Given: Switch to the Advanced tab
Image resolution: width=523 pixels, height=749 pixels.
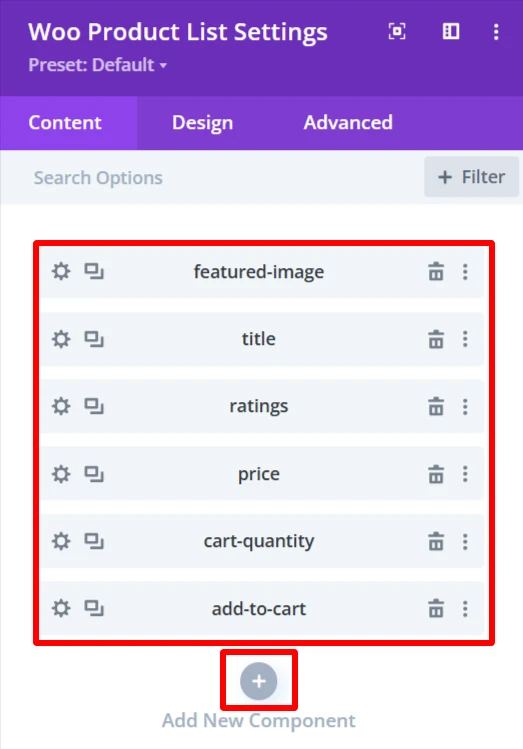Looking at the screenshot, I should 348,123.
